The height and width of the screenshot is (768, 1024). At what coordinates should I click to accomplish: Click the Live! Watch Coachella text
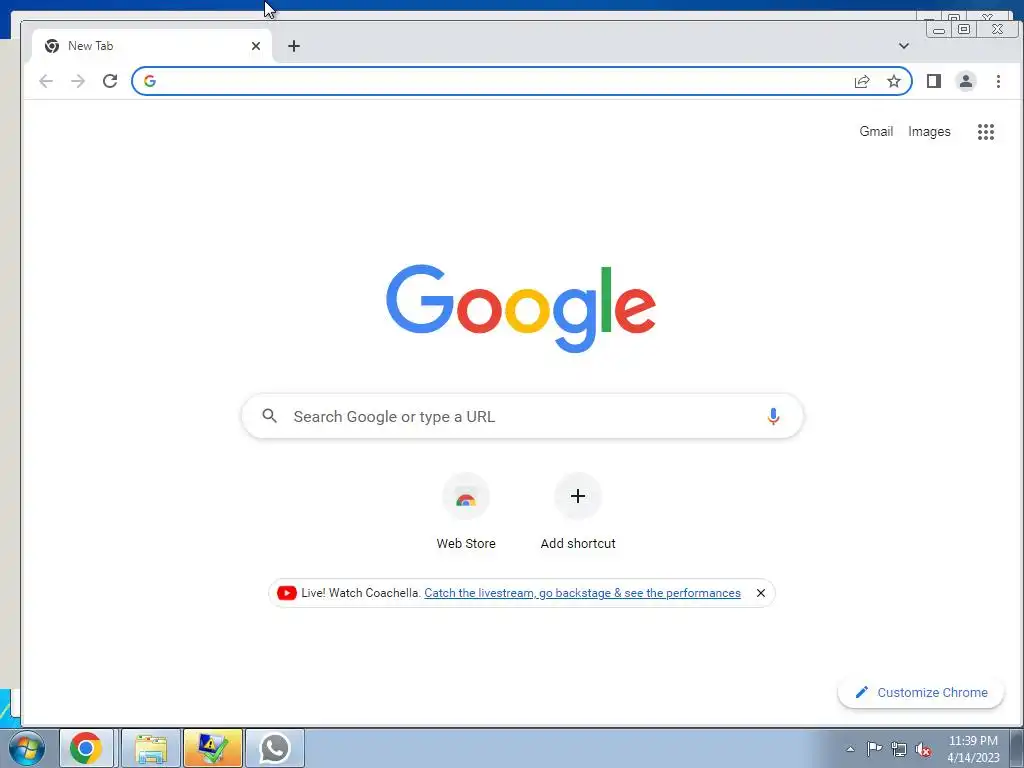click(360, 593)
